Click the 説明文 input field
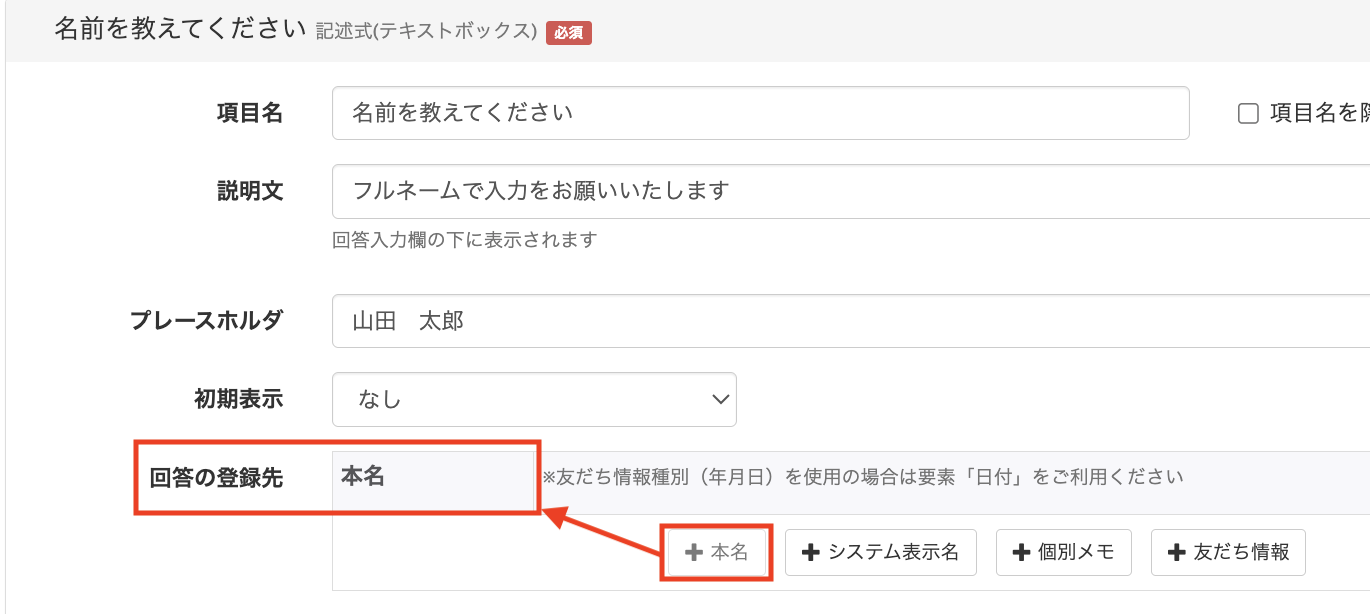Viewport: 1370px width, 614px height. click(x=851, y=191)
